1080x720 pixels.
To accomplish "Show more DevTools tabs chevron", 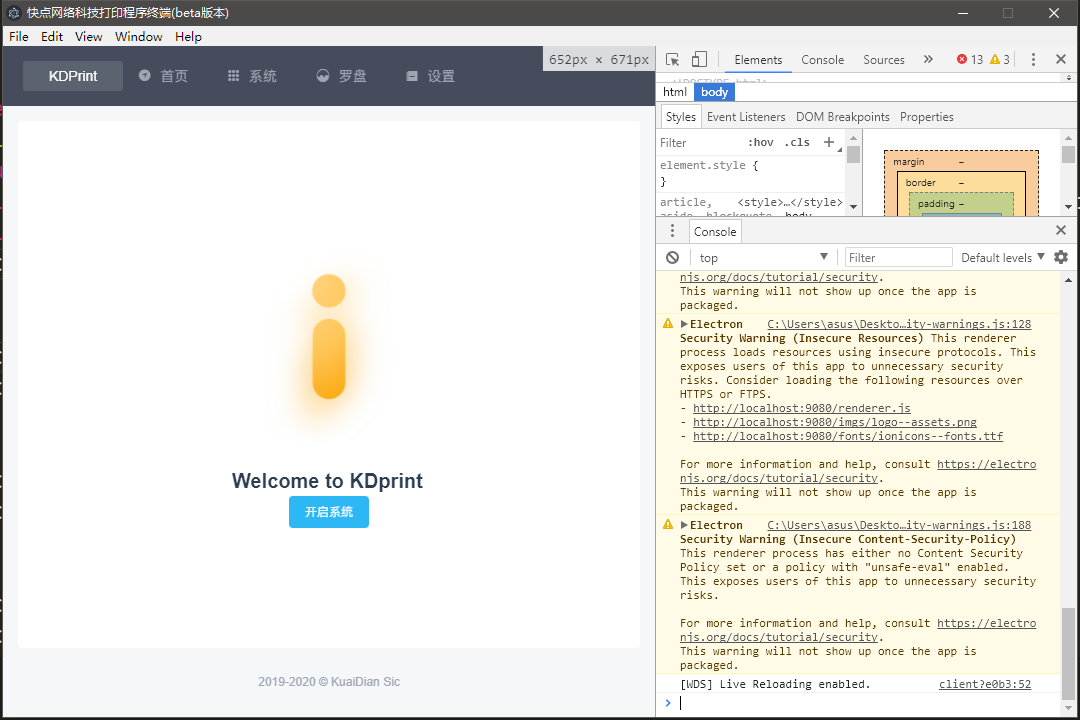I will click(x=928, y=59).
